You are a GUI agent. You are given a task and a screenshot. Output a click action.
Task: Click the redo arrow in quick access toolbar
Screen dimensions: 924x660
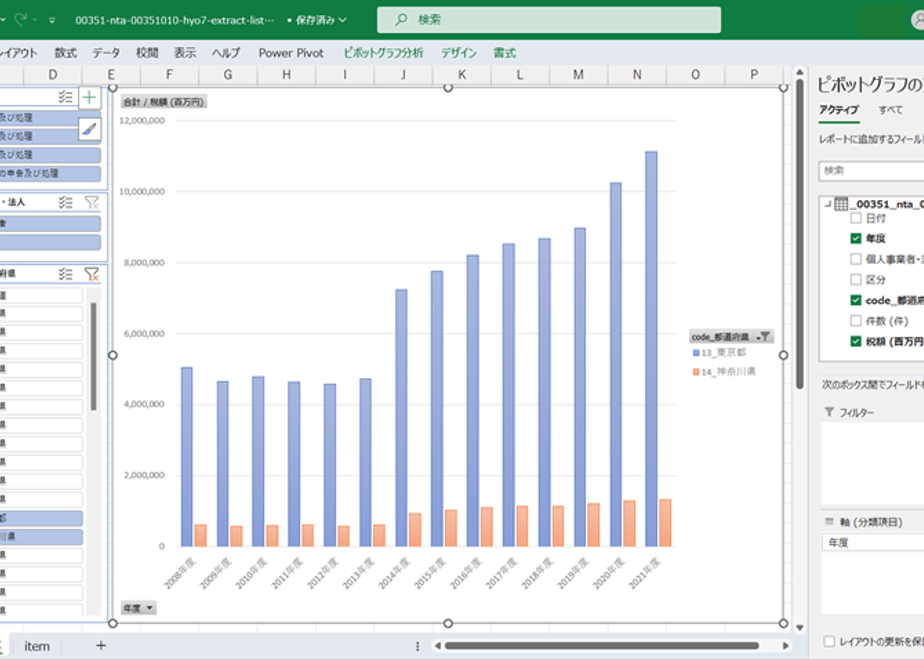click(x=21, y=19)
